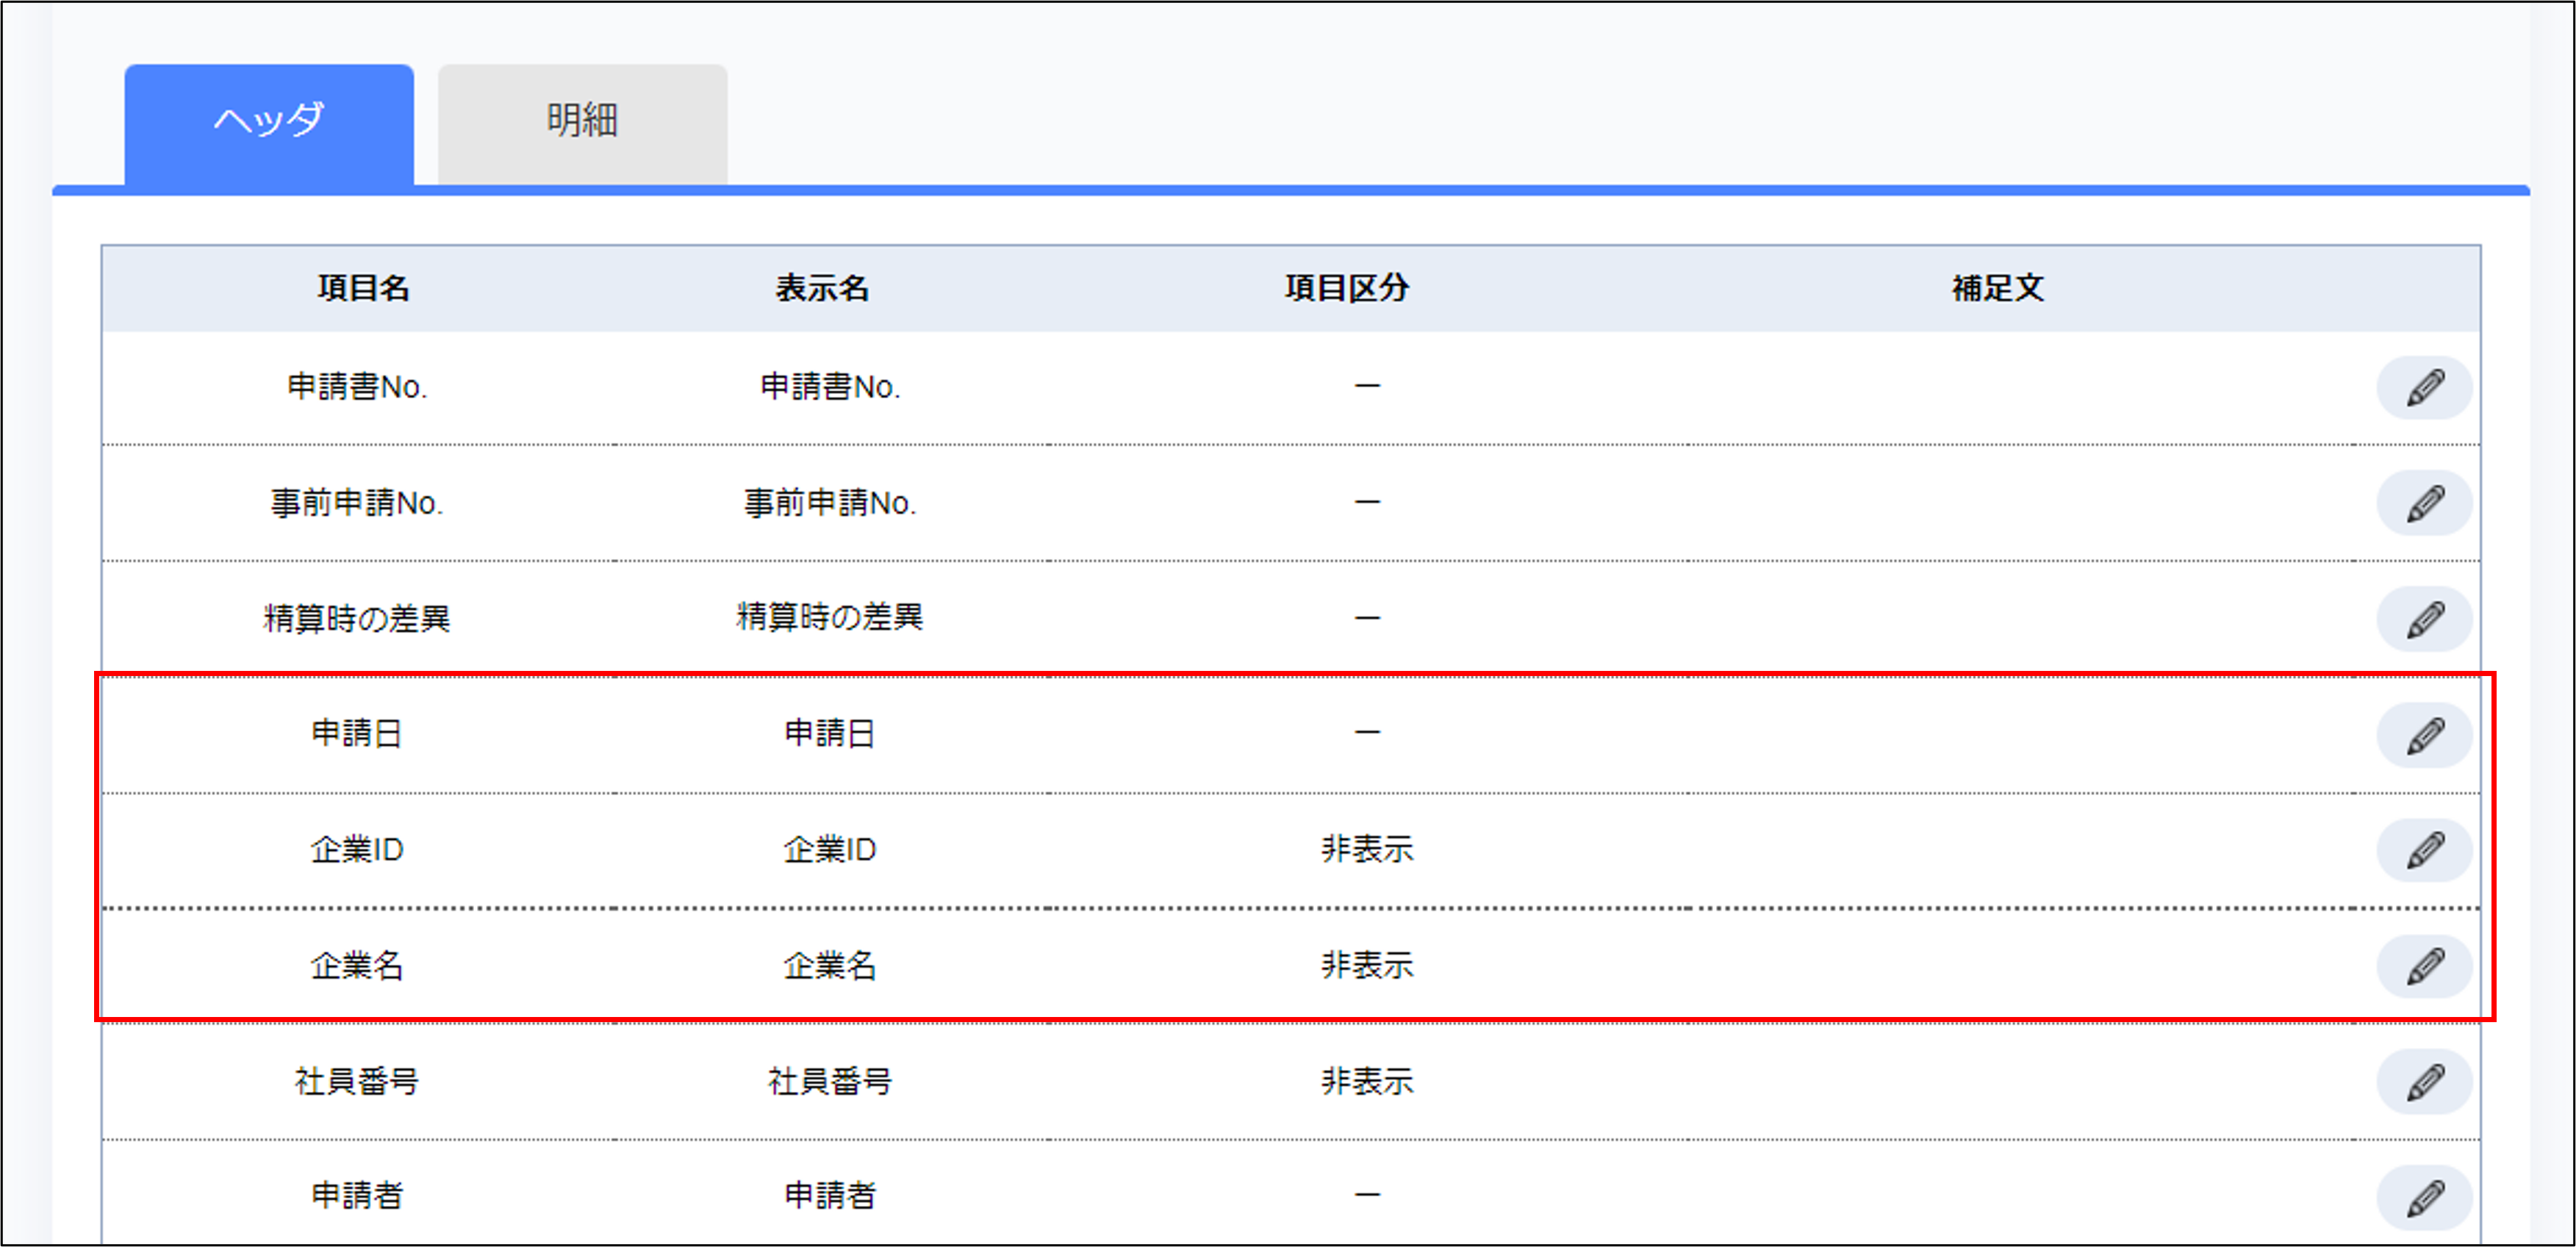Click the 項目名 column header
Image resolution: width=2576 pixels, height=1247 pixels.
pyautogui.click(x=363, y=288)
